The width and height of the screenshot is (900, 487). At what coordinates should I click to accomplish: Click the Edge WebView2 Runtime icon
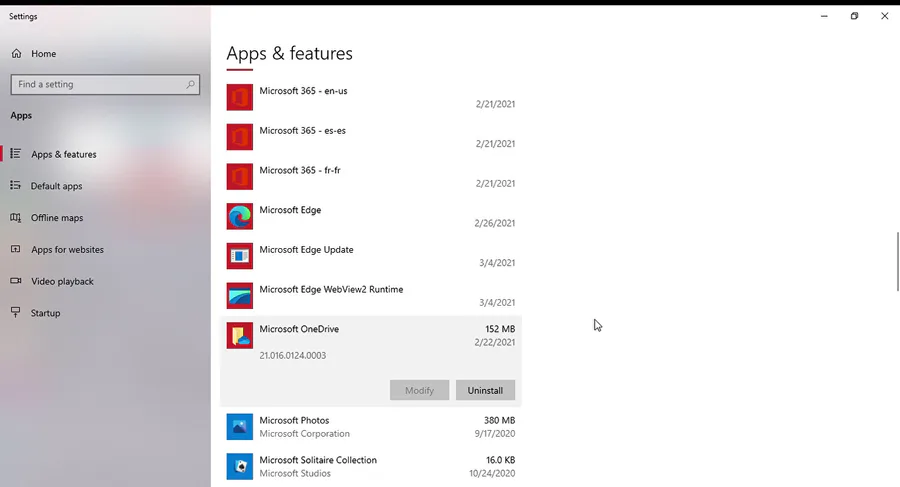pyautogui.click(x=239, y=296)
